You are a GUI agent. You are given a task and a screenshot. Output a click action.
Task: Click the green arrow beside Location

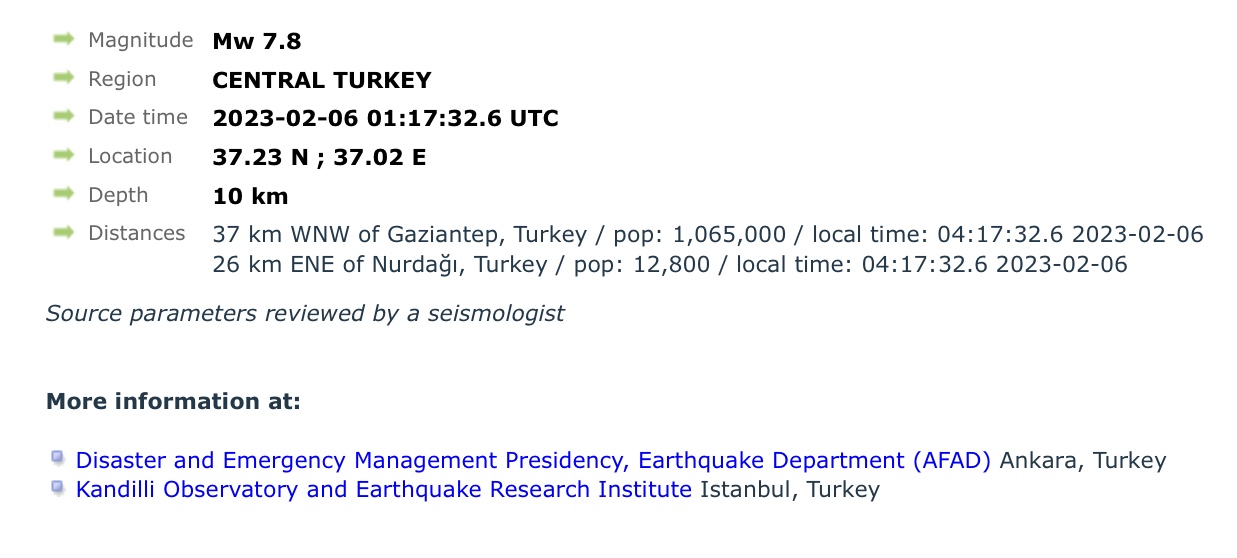click(x=64, y=155)
